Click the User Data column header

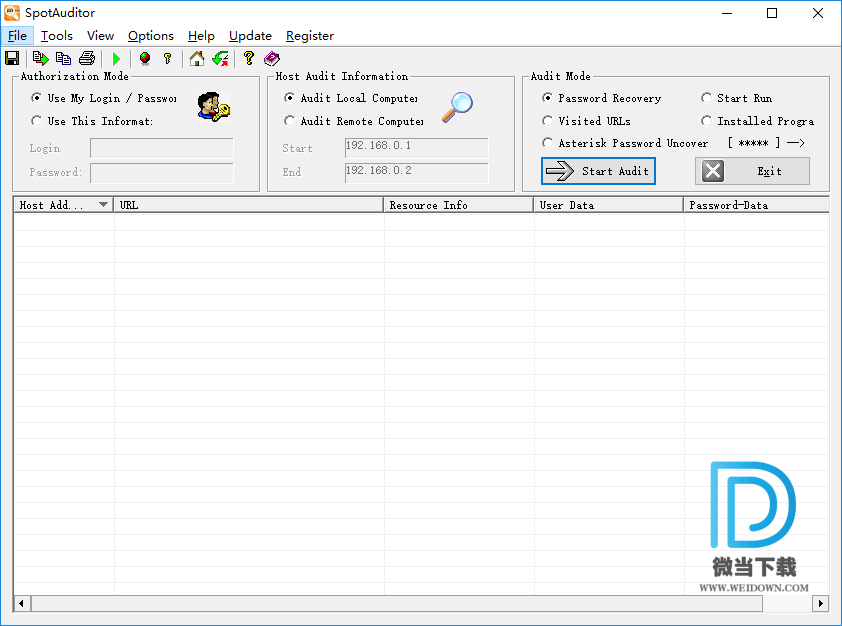click(x=608, y=205)
